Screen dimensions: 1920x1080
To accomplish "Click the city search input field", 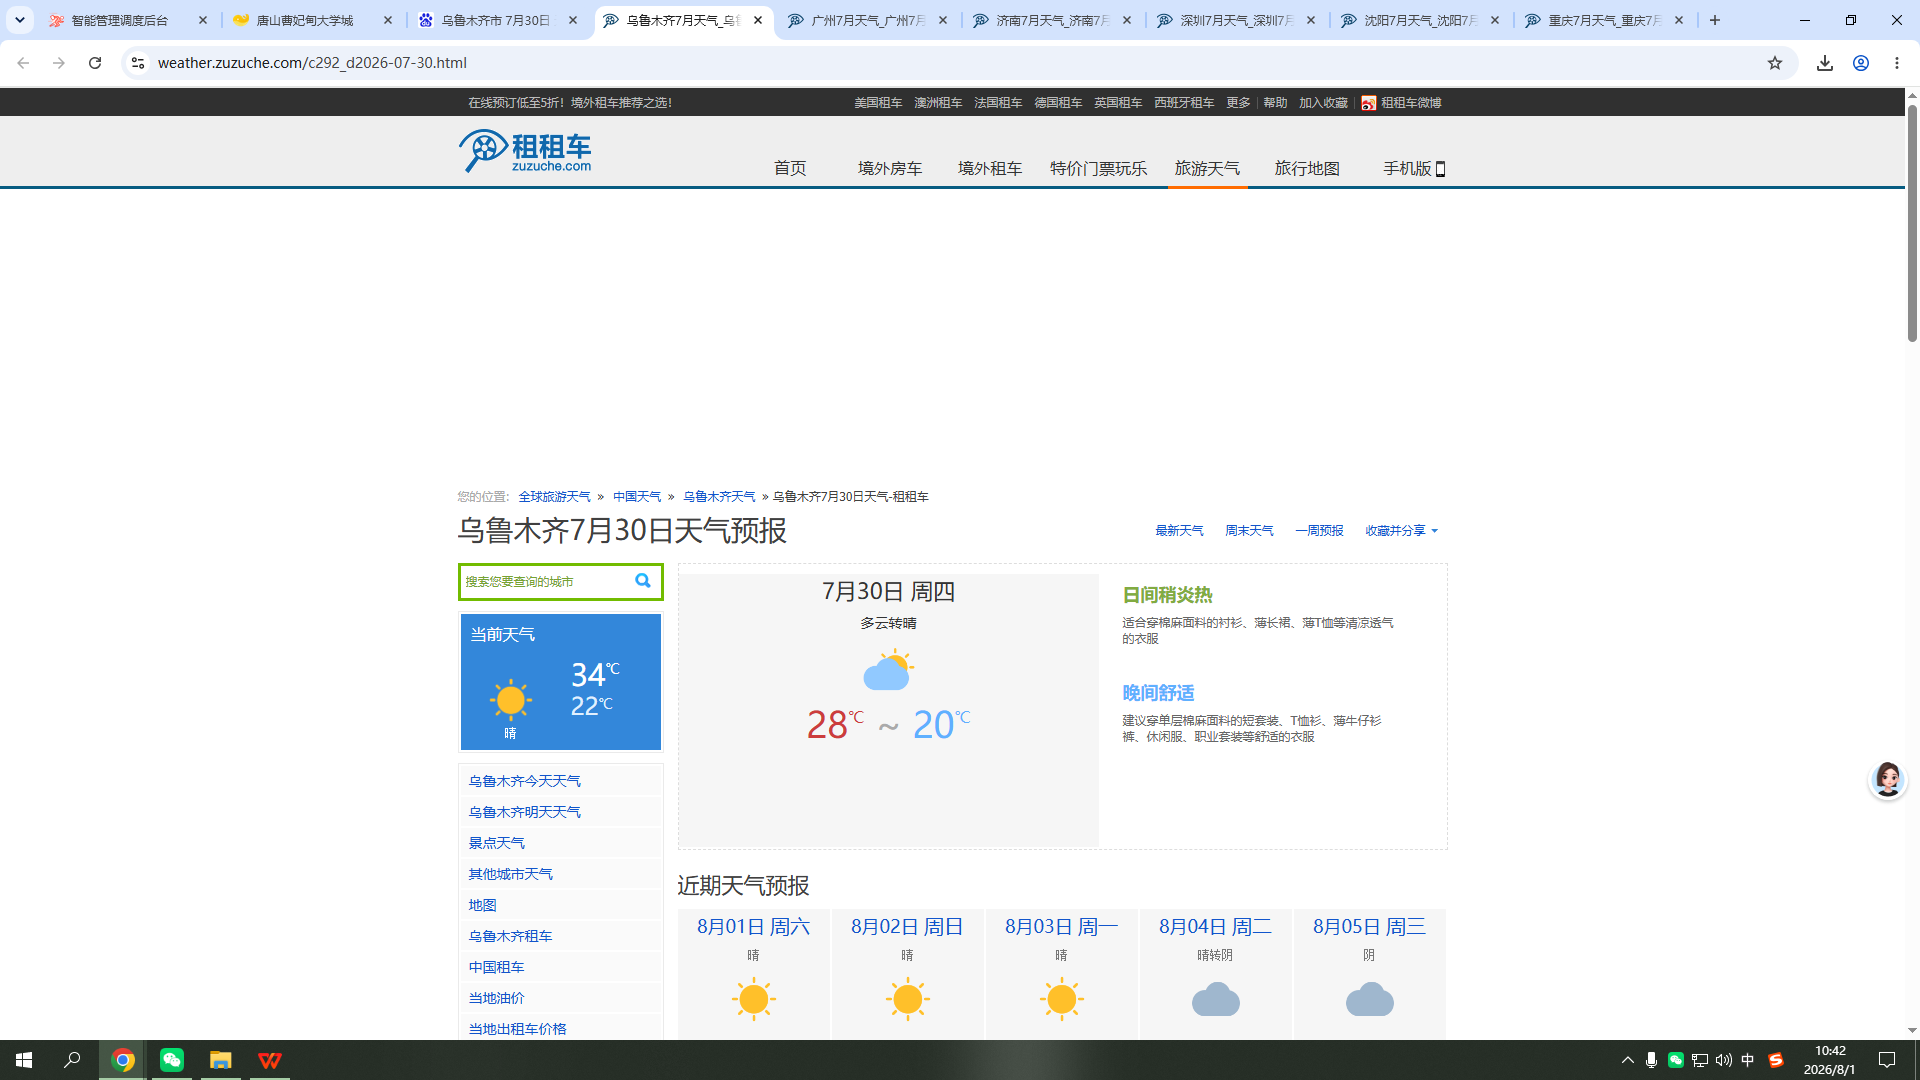I will click(x=545, y=581).
